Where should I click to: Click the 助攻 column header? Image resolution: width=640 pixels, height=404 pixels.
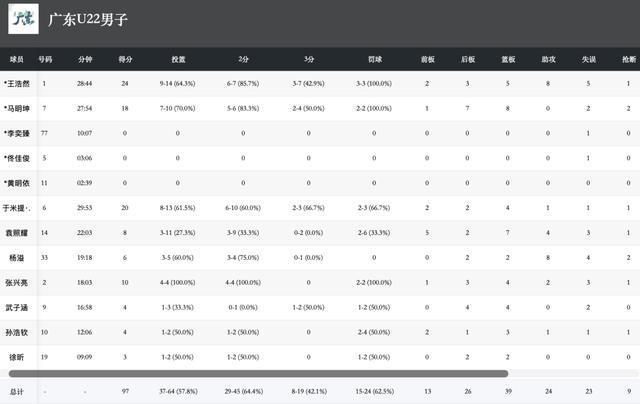[x=548, y=59]
